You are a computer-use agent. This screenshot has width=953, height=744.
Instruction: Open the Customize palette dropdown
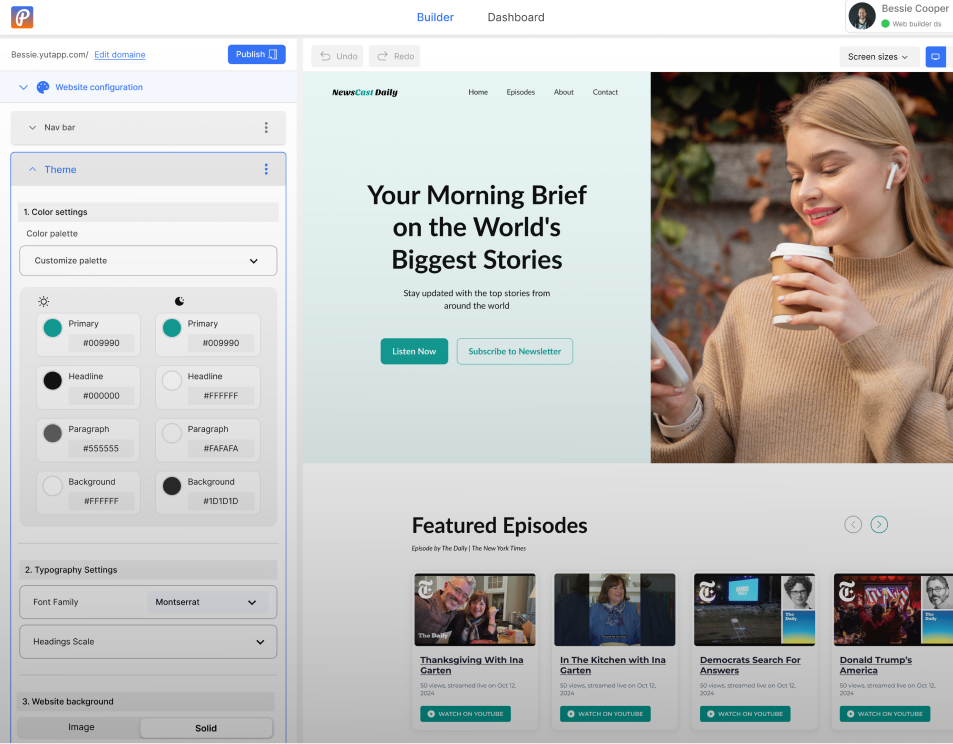147,260
